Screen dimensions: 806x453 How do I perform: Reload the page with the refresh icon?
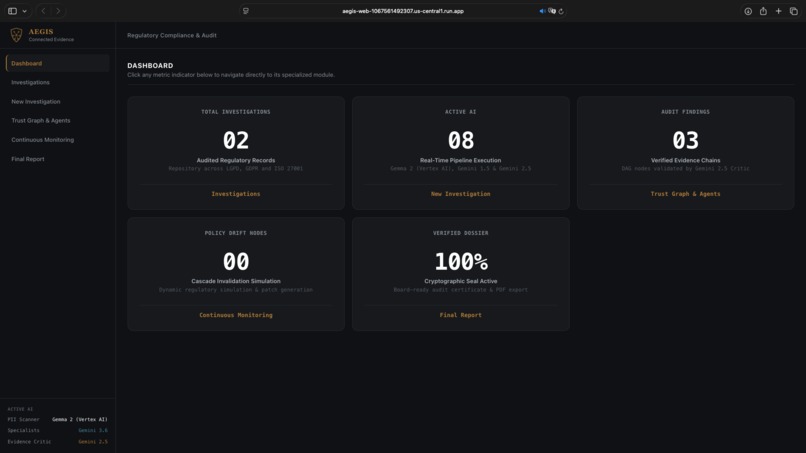click(561, 11)
